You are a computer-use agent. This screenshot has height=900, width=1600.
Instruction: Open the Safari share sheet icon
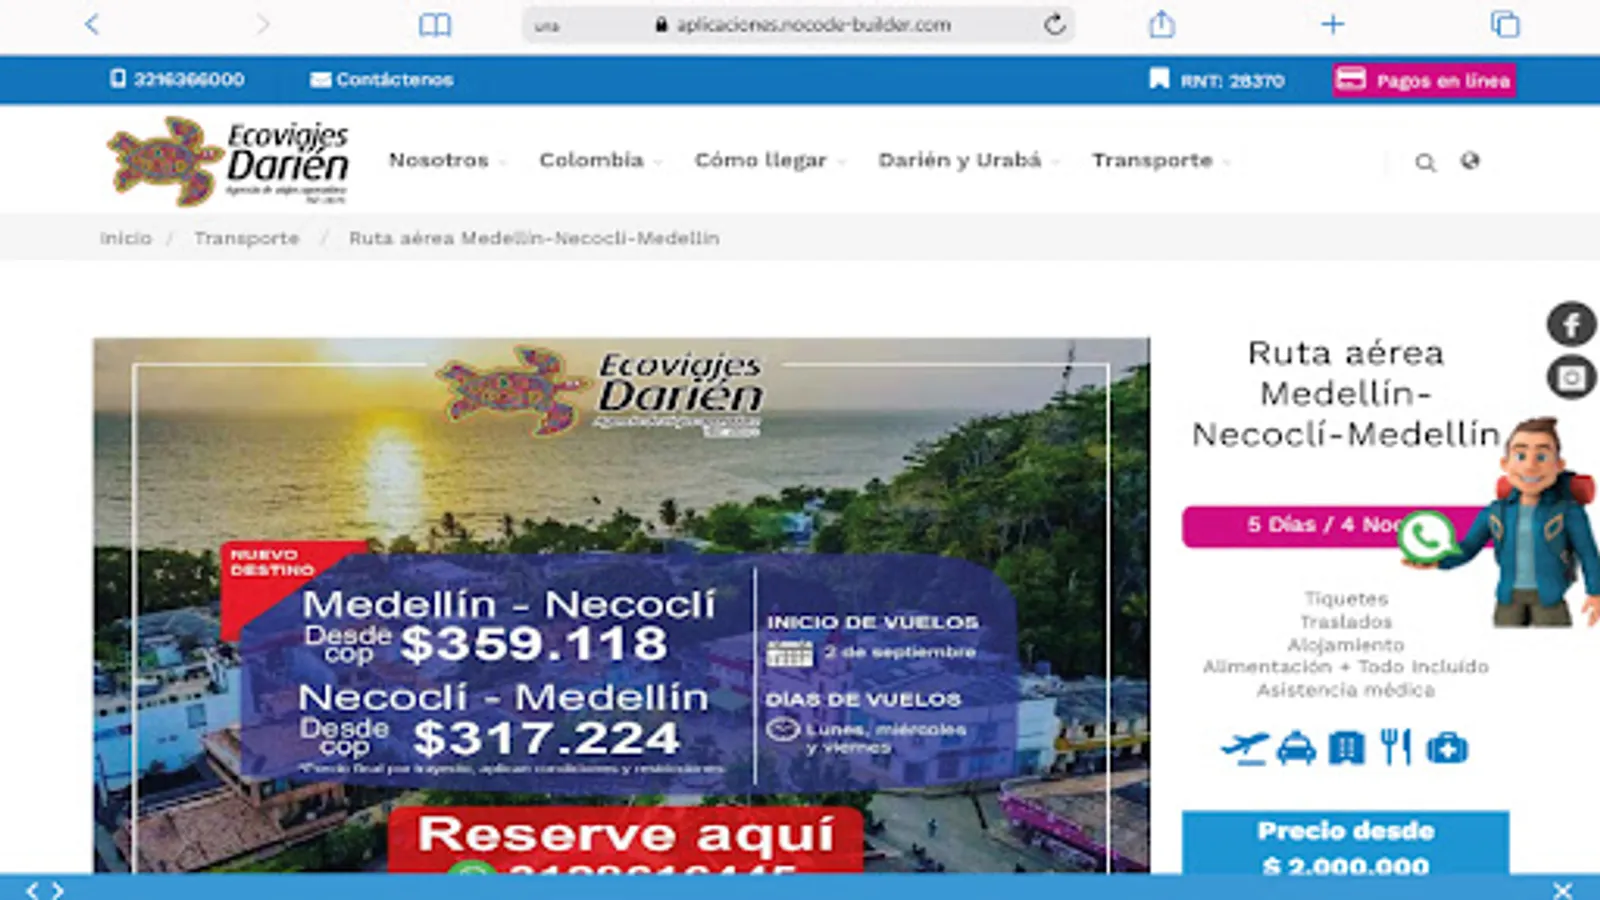tap(1161, 23)
